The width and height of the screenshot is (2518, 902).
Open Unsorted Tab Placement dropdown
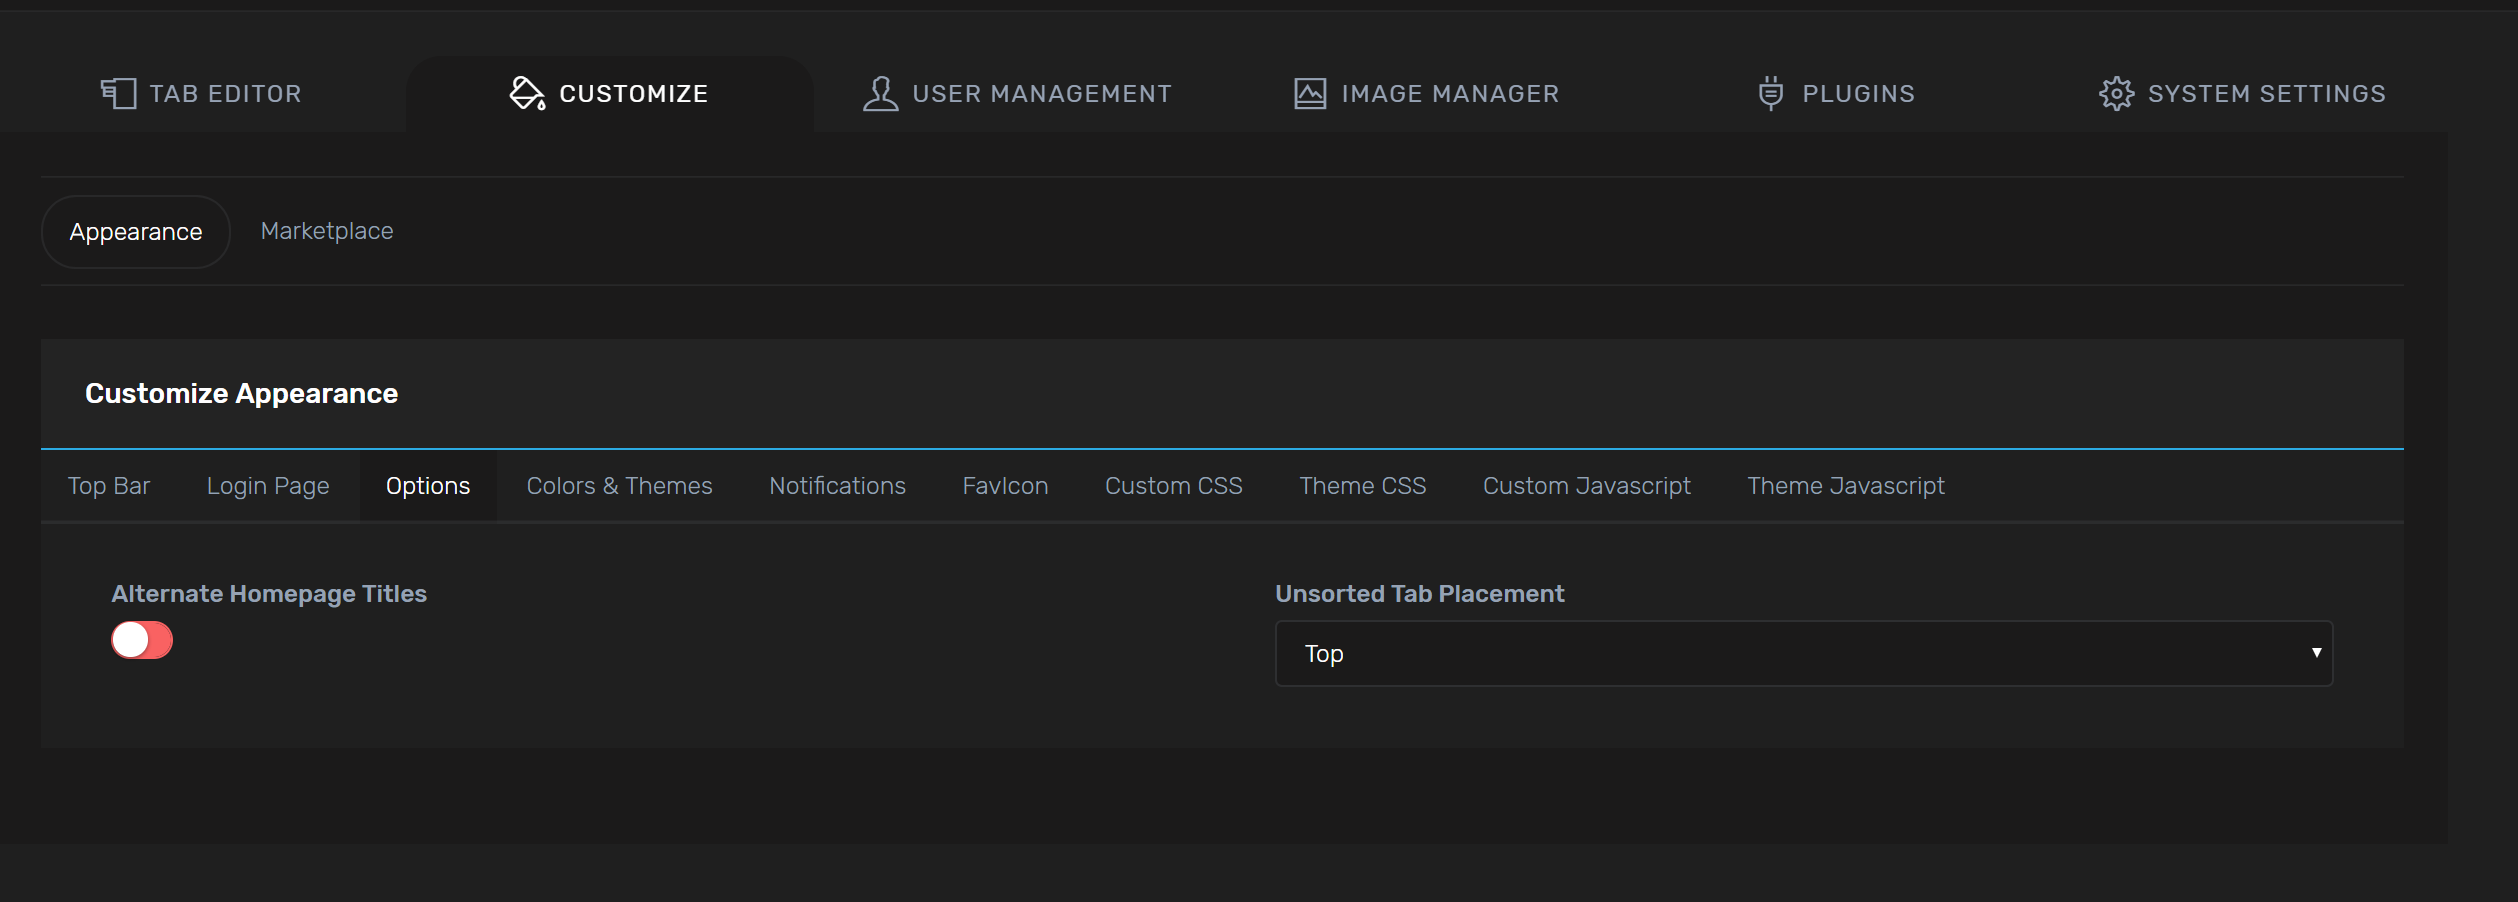tap(1803, 653)
